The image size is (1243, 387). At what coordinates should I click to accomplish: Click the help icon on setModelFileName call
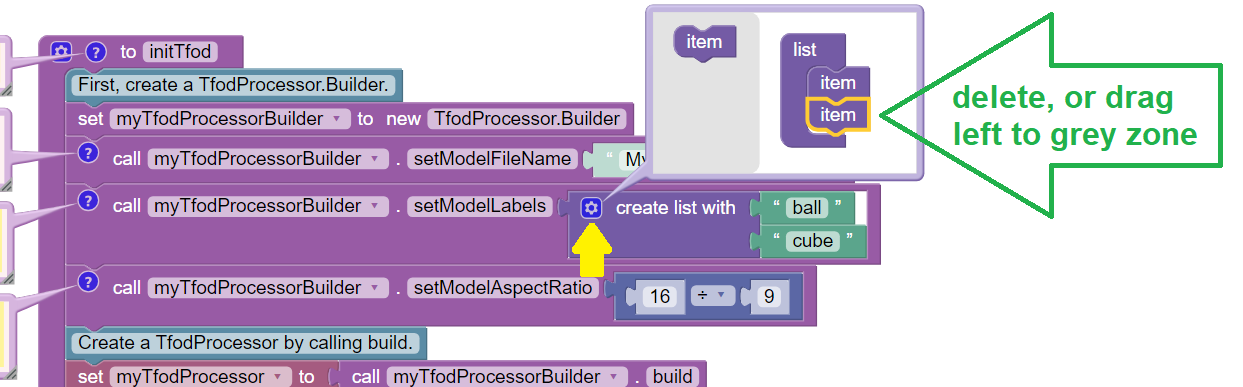[x=88, y=153]
